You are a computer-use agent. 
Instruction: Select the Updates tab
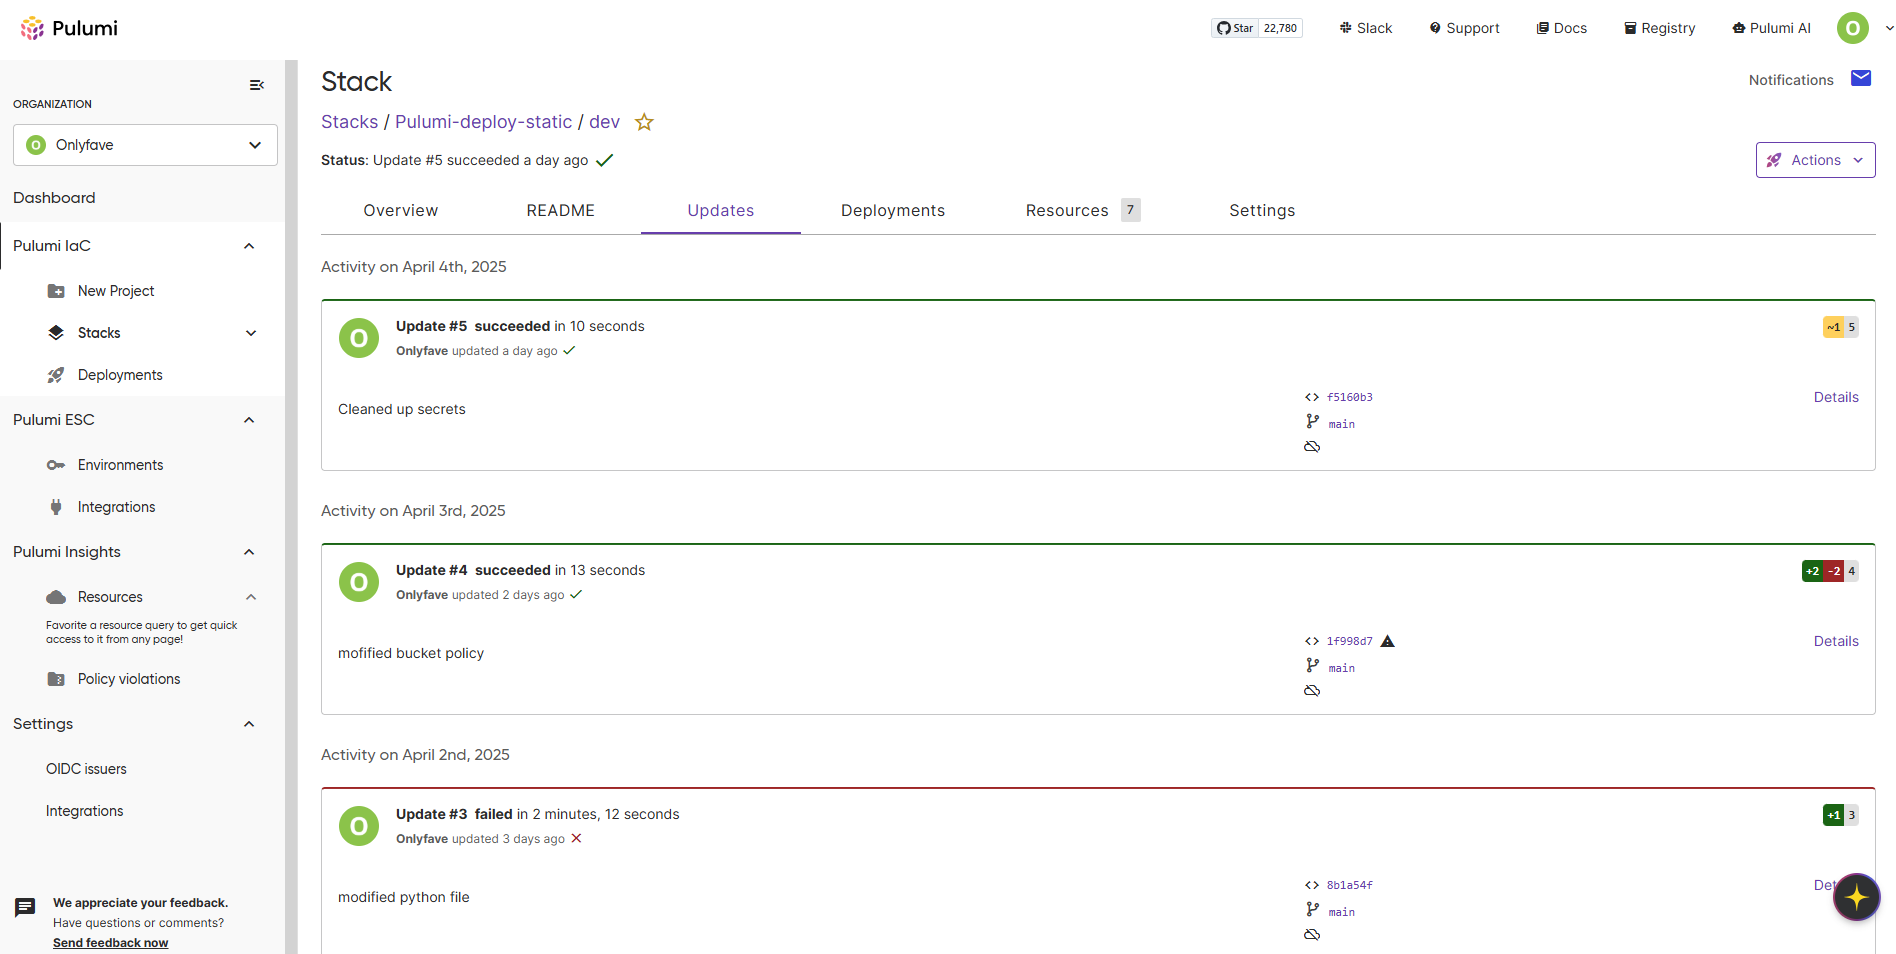tap(721, 210)
